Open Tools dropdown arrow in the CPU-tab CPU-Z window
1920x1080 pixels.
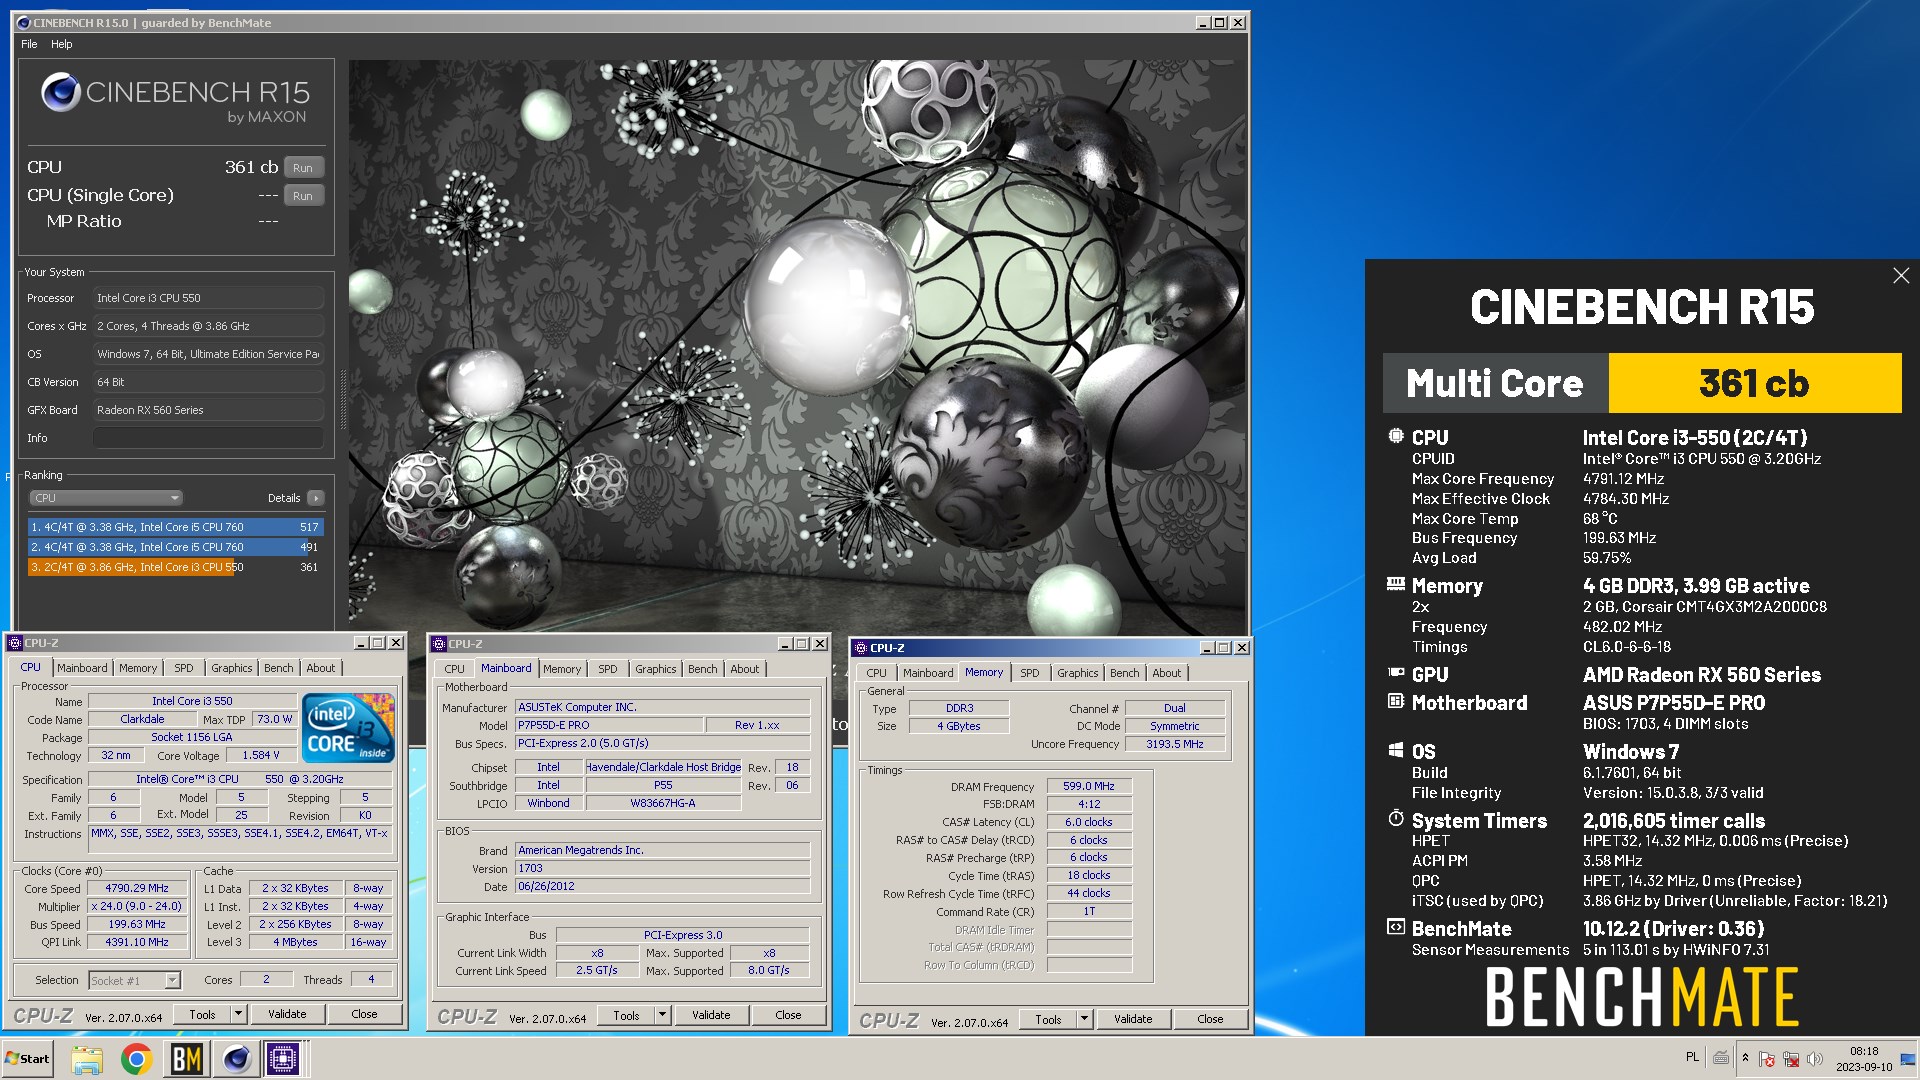[238, 1014]
